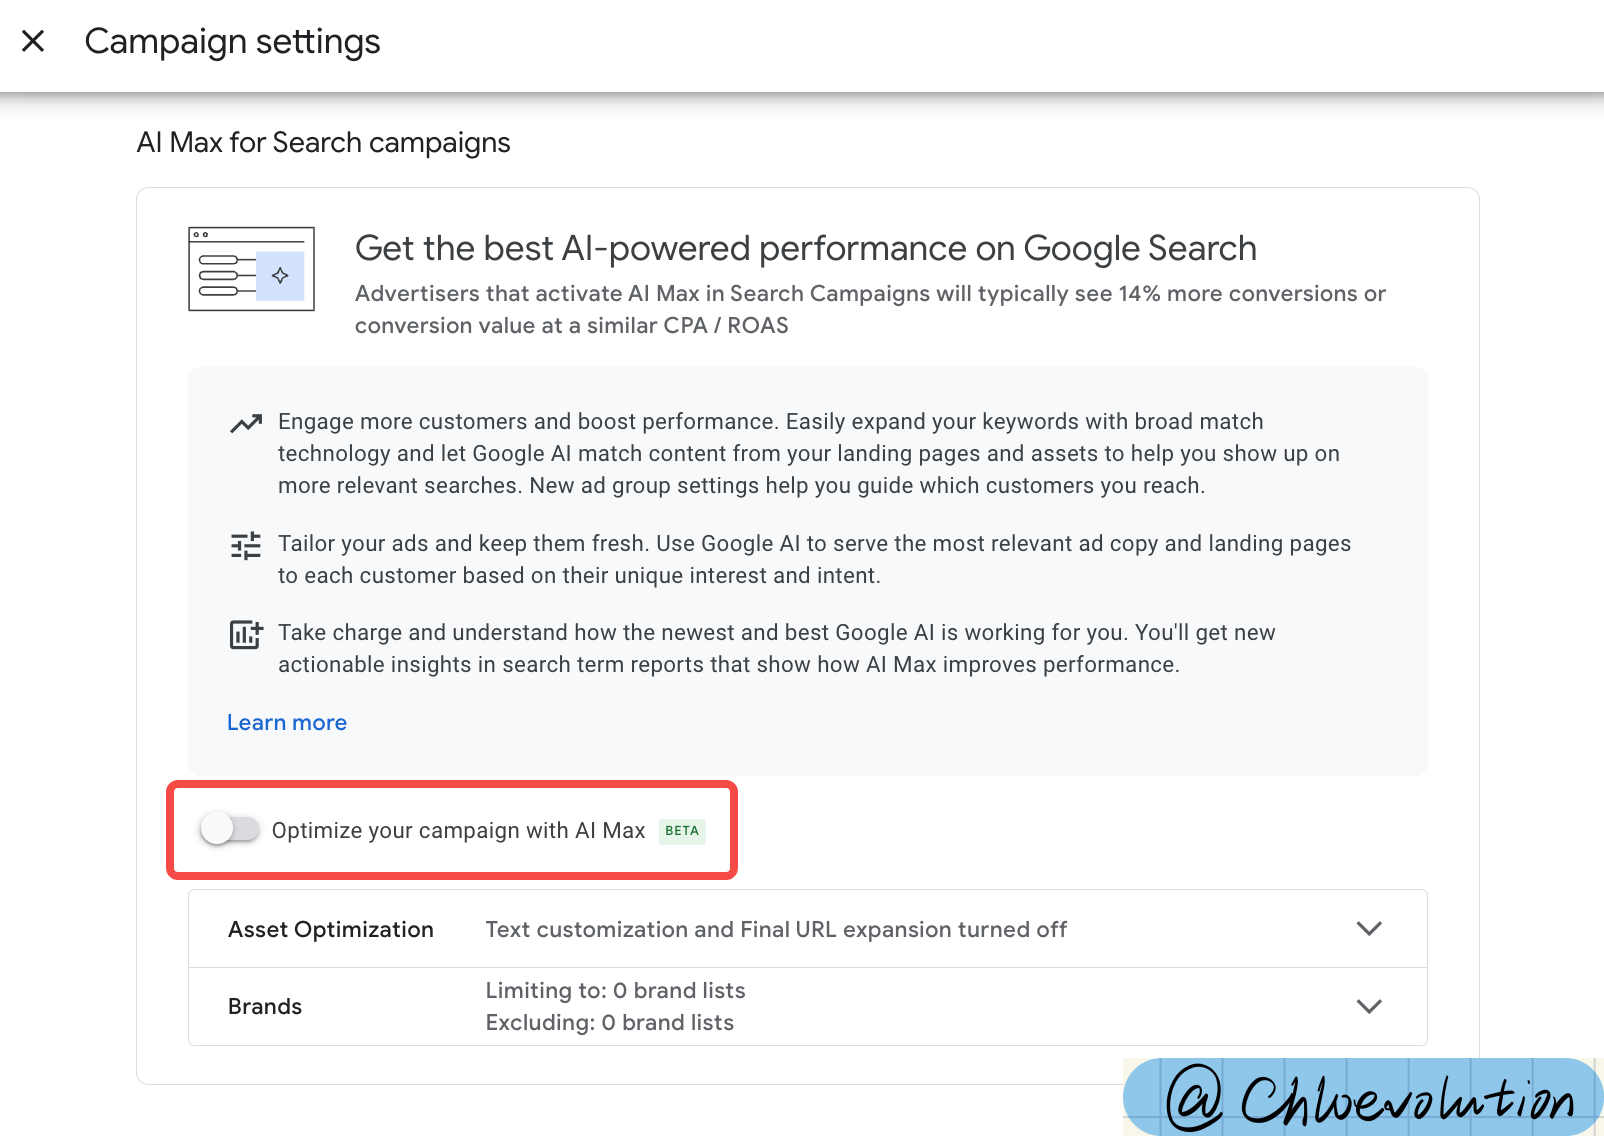Click the insights chart icon beside Take charge
The width and height of the screenshot is (1604, 1136).
tap(246, 634)
